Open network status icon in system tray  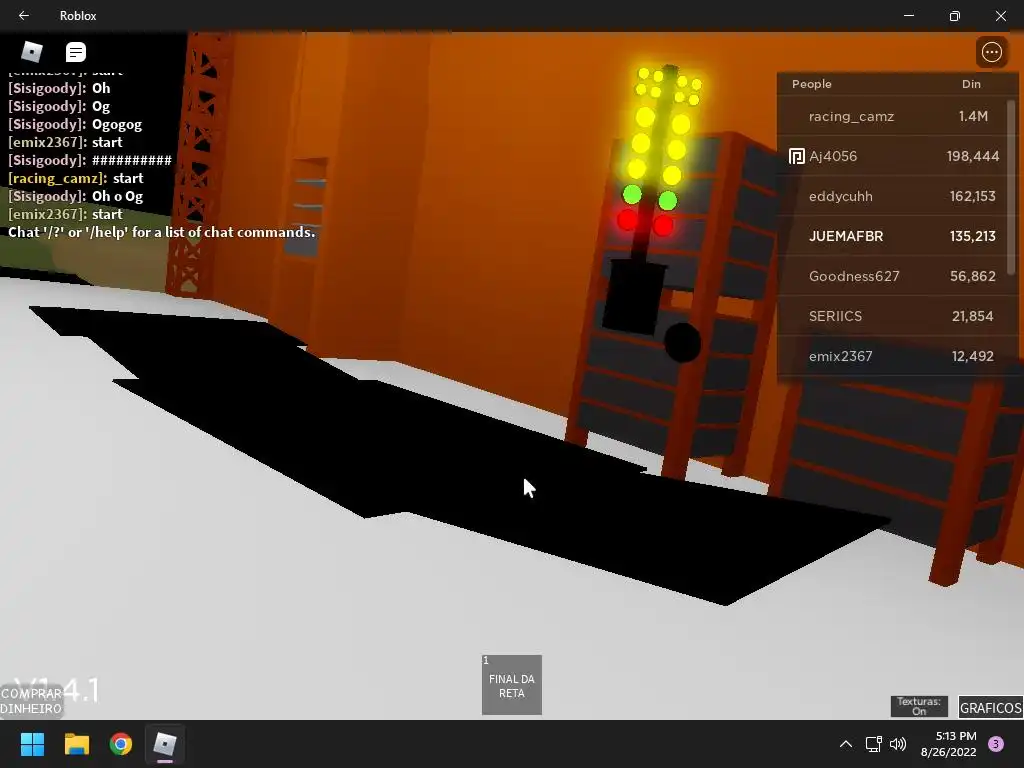[x=873, y=744]
